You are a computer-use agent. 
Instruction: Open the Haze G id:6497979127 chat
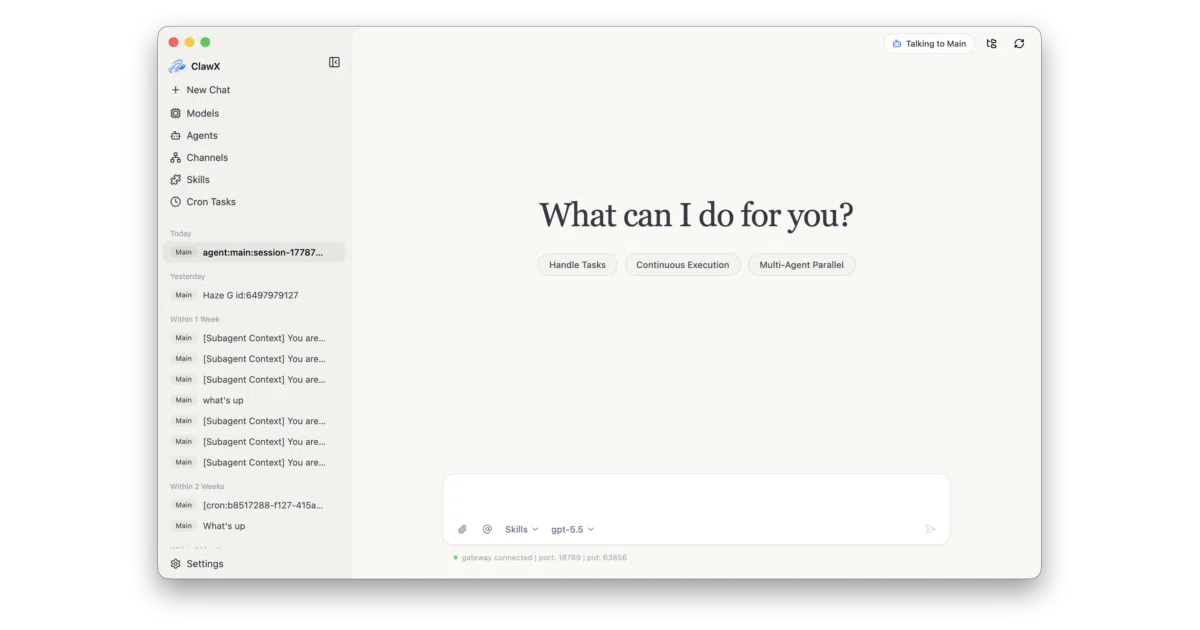tap(254, 295)
